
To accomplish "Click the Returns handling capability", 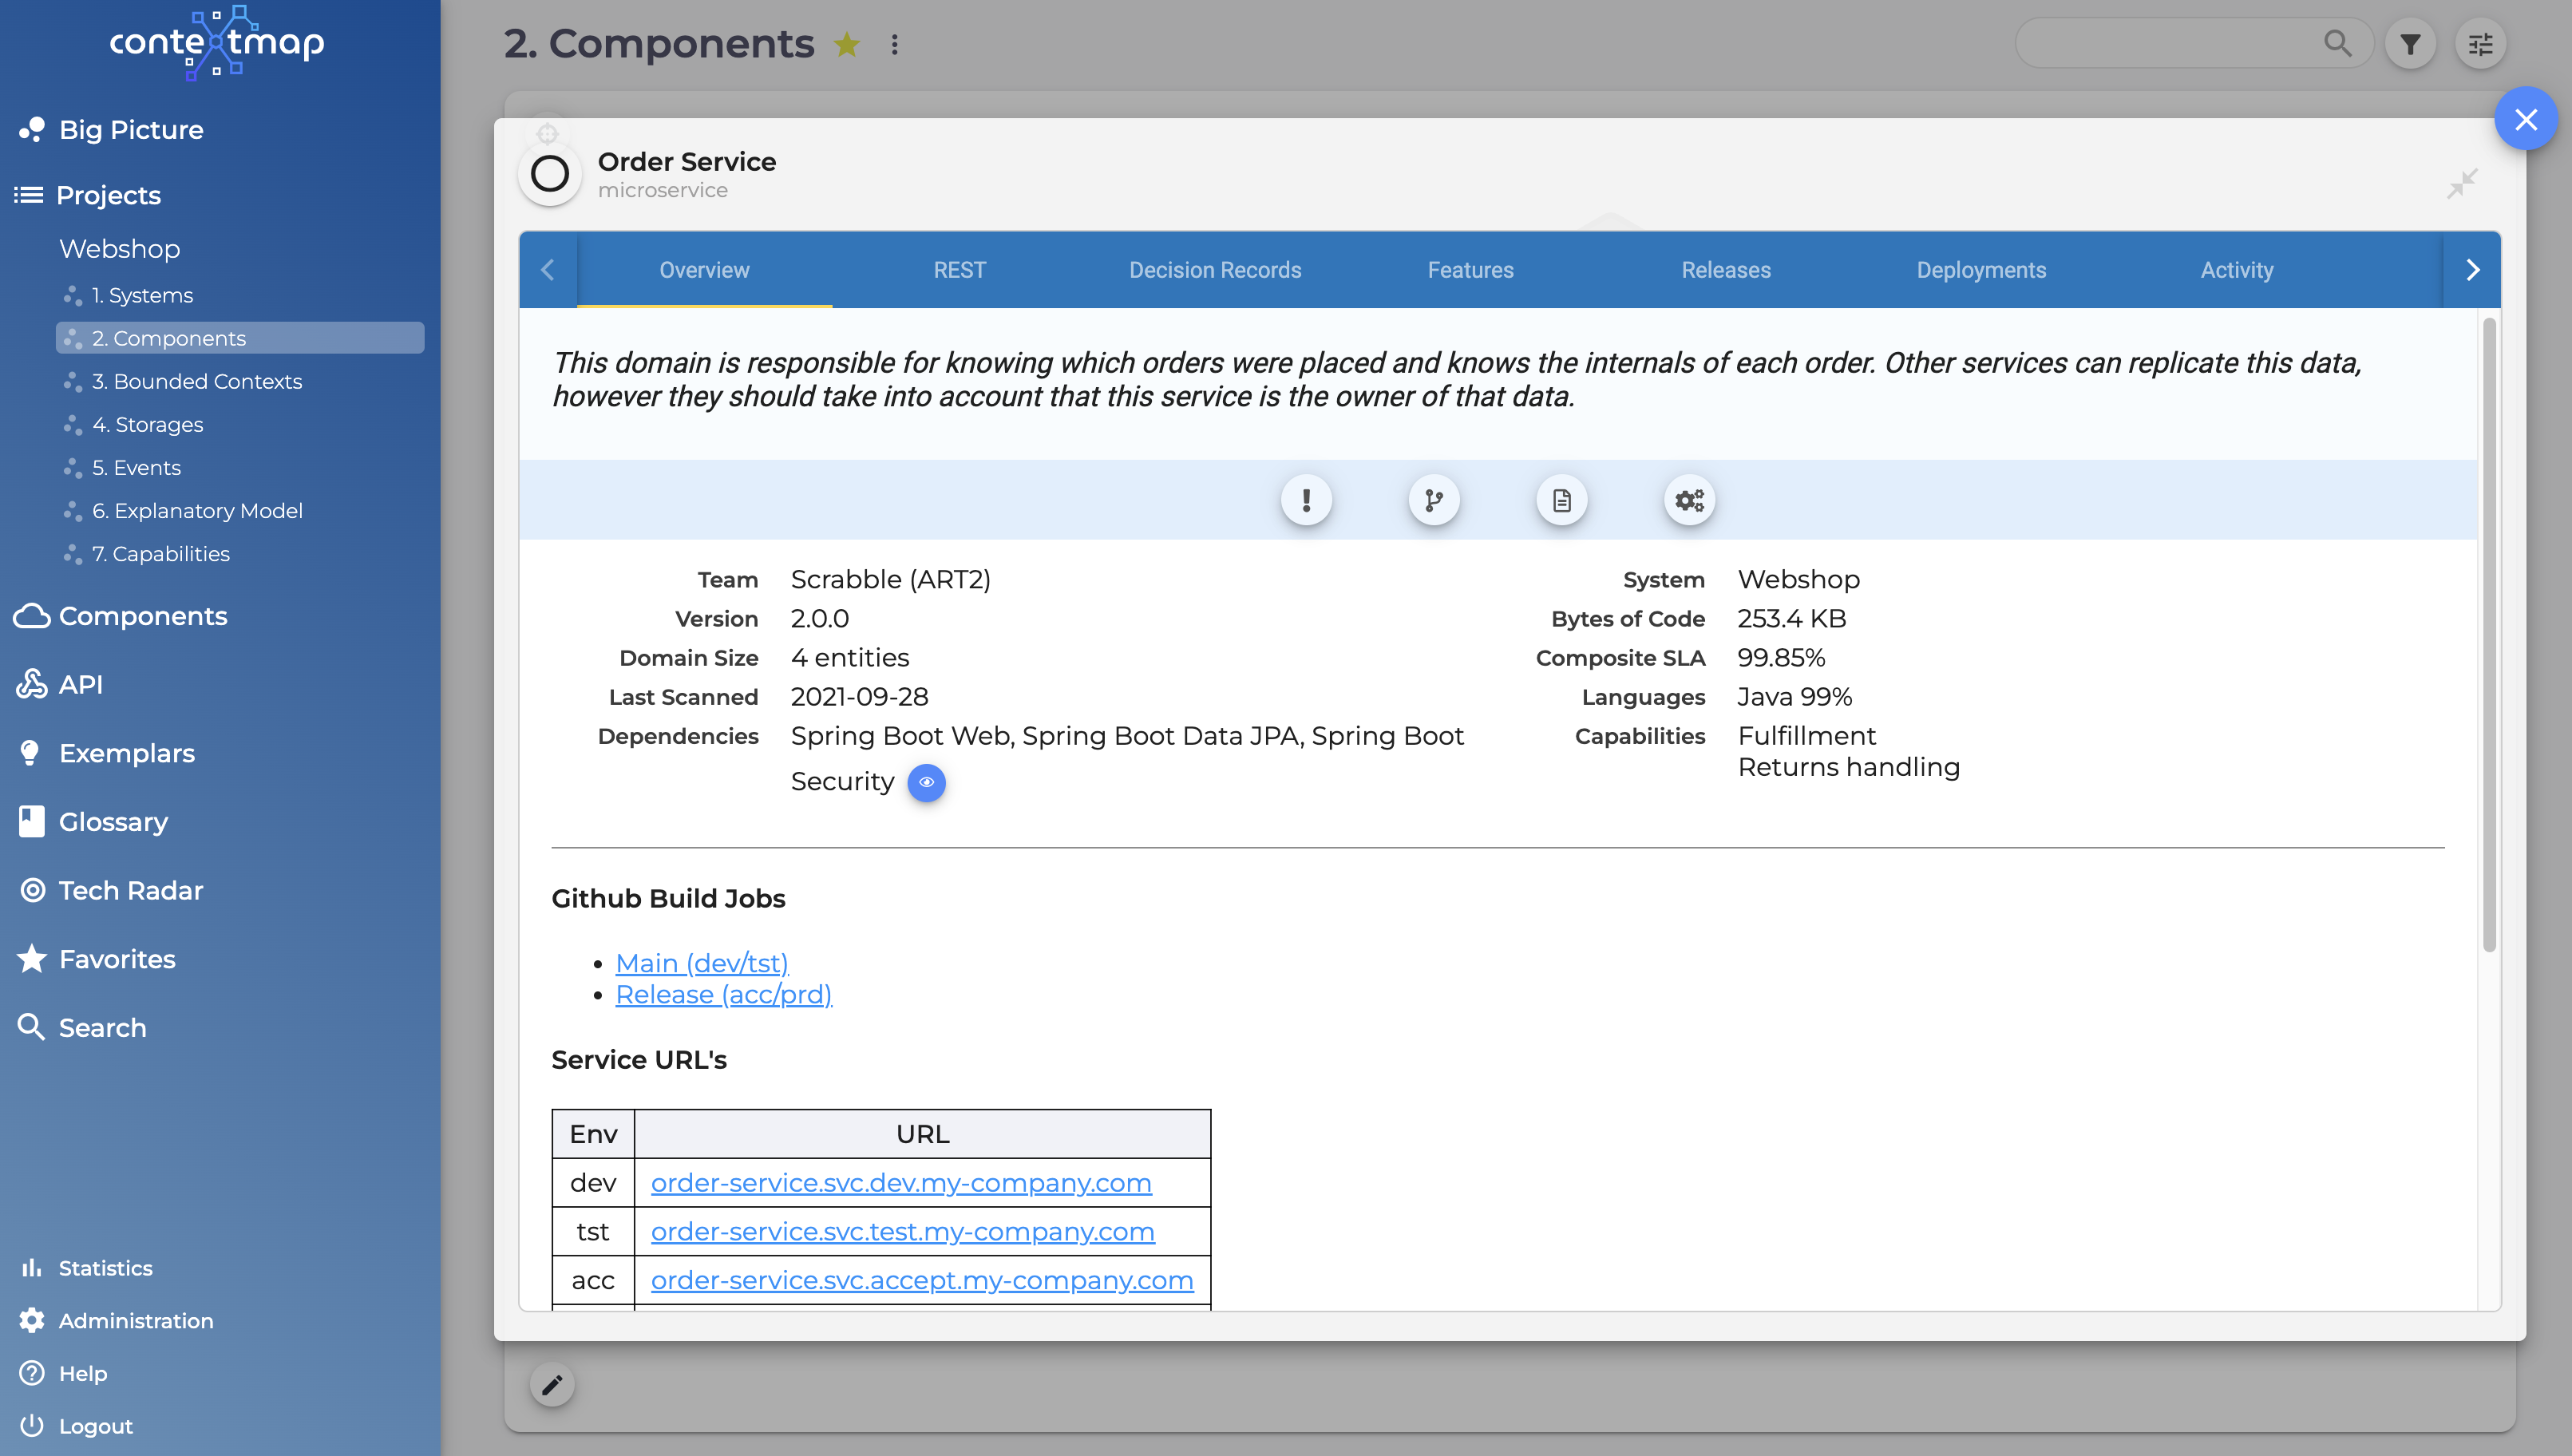I will click(1848, 767).
